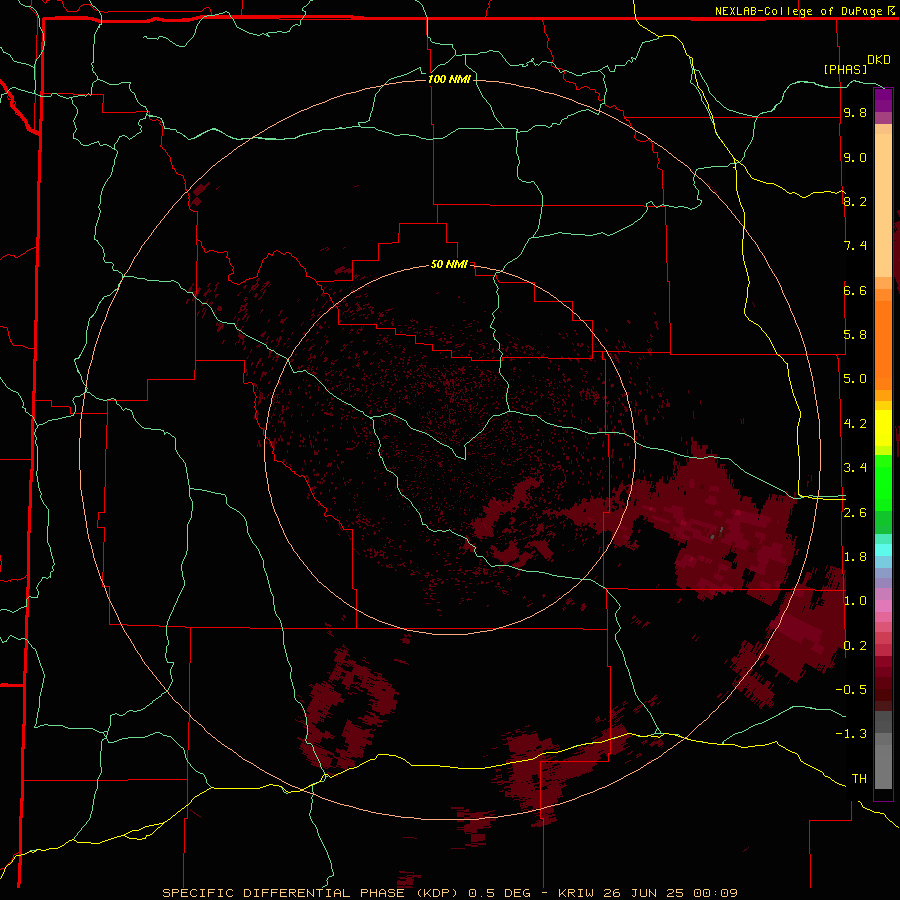Click the -0.5 legend value
900x900 pixels.
point(851,690)
